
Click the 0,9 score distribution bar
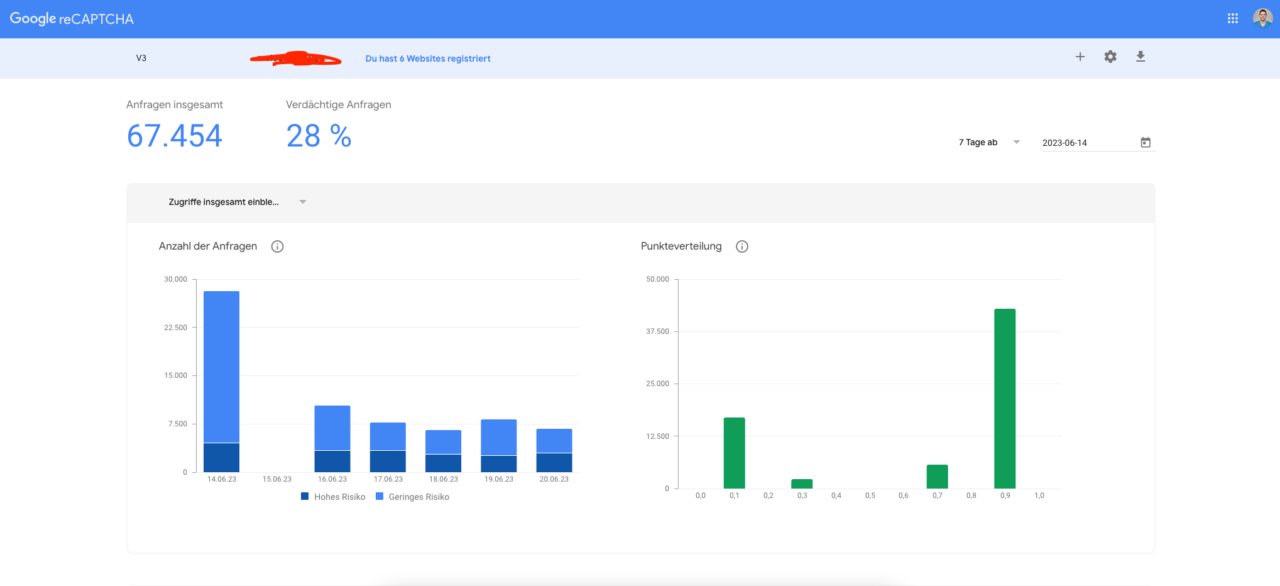(x=1004, y=398)
